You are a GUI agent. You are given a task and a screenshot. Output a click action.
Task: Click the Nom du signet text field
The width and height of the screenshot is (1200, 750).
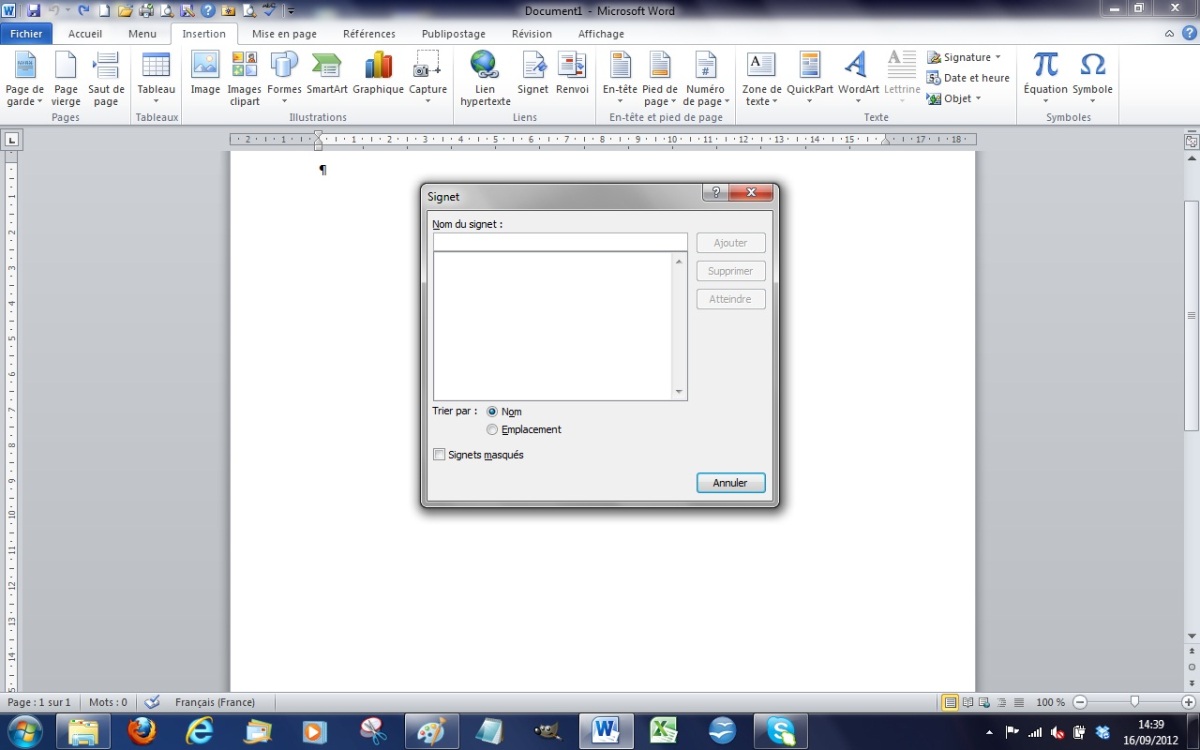point(560,242)
